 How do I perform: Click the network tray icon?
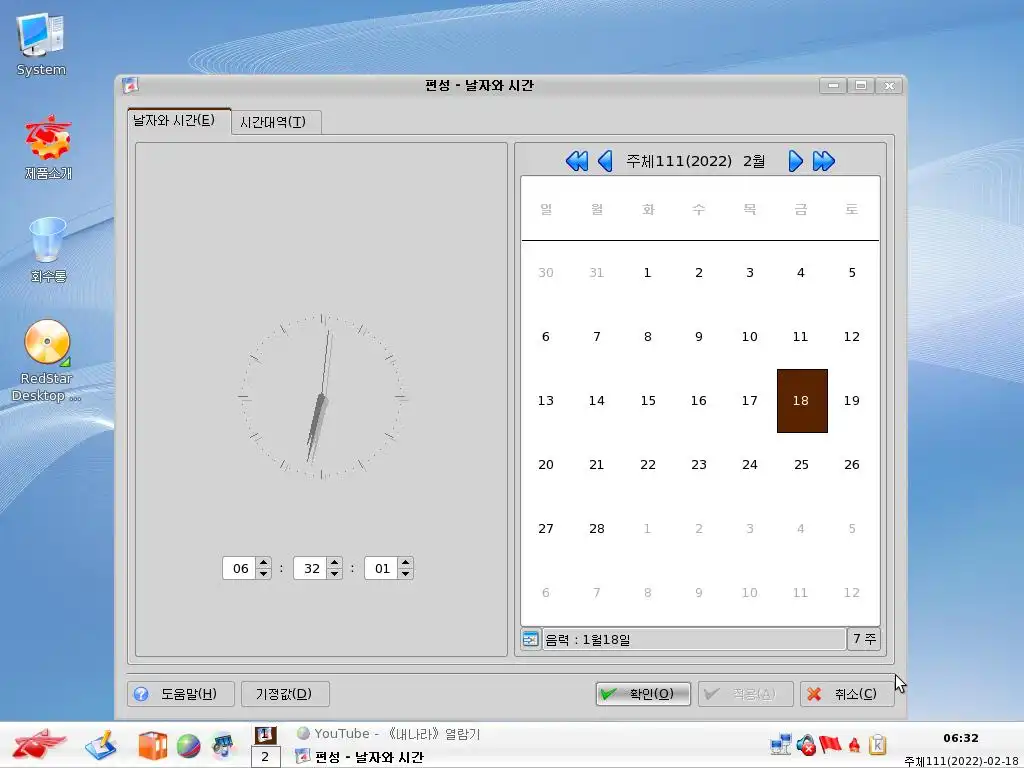click(781, 744)
